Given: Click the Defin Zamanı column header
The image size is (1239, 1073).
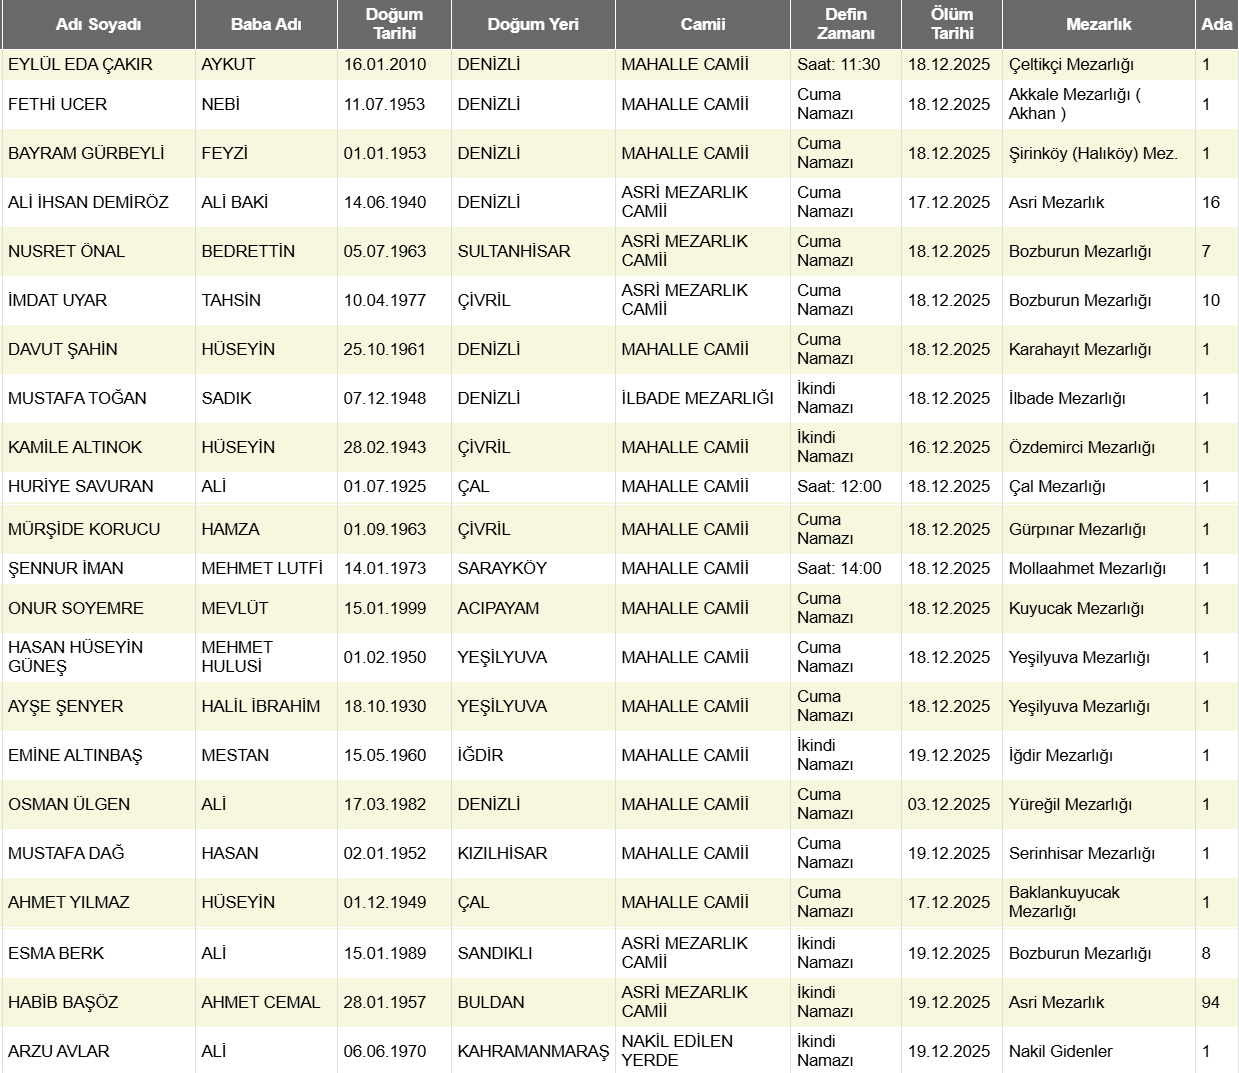Looking at the screenshot, I should 846,24.
